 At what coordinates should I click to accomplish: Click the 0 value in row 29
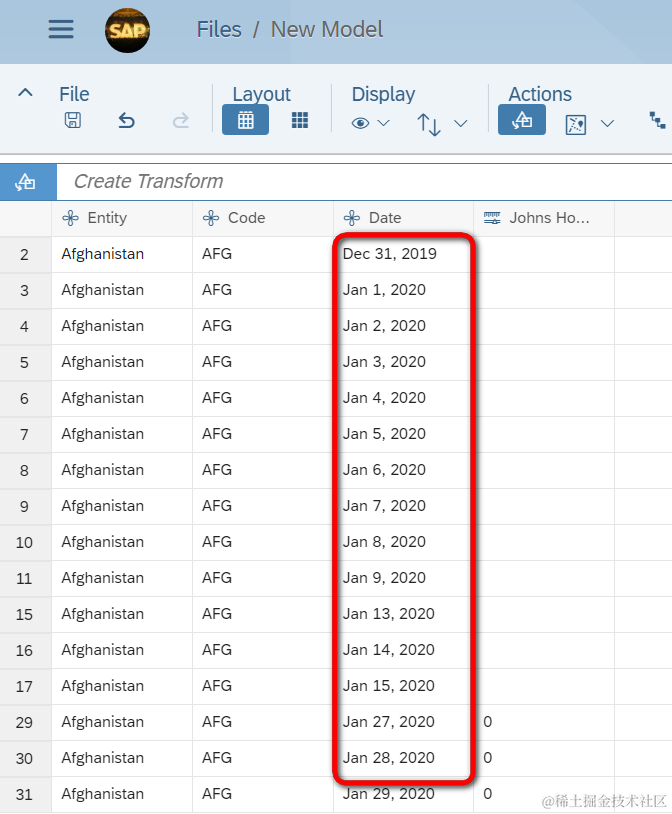pyautogui.click(x=488, y=722)
